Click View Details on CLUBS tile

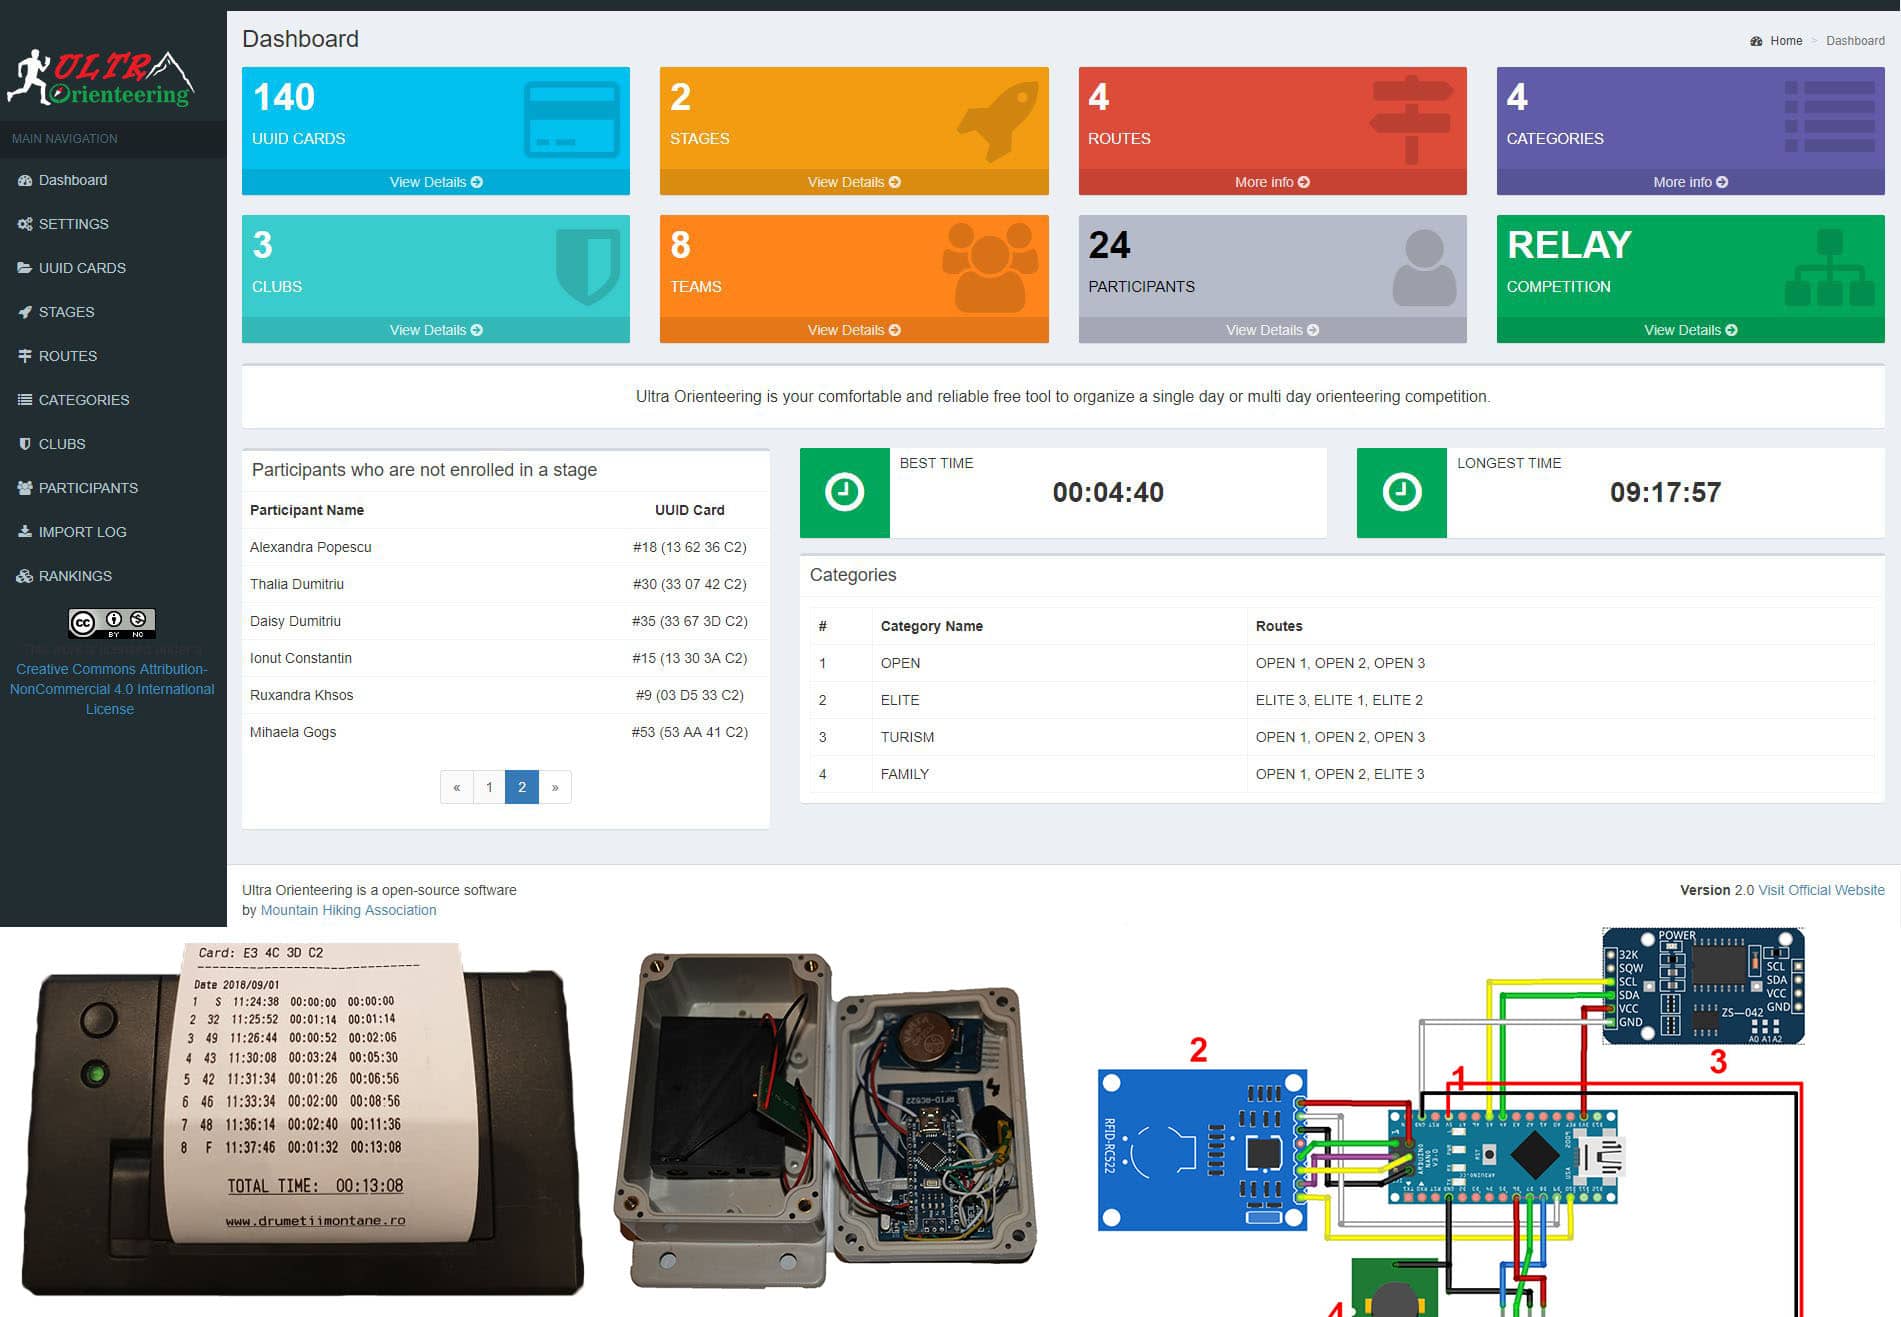(x=436, y=330)
